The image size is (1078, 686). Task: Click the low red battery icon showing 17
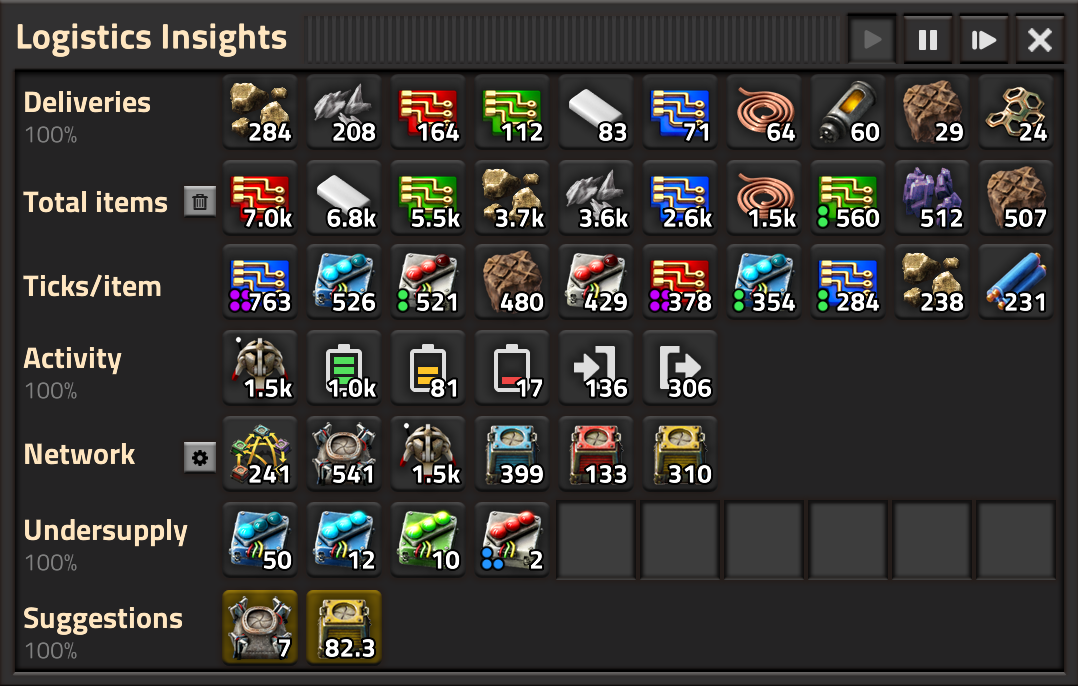click(512, 368)
